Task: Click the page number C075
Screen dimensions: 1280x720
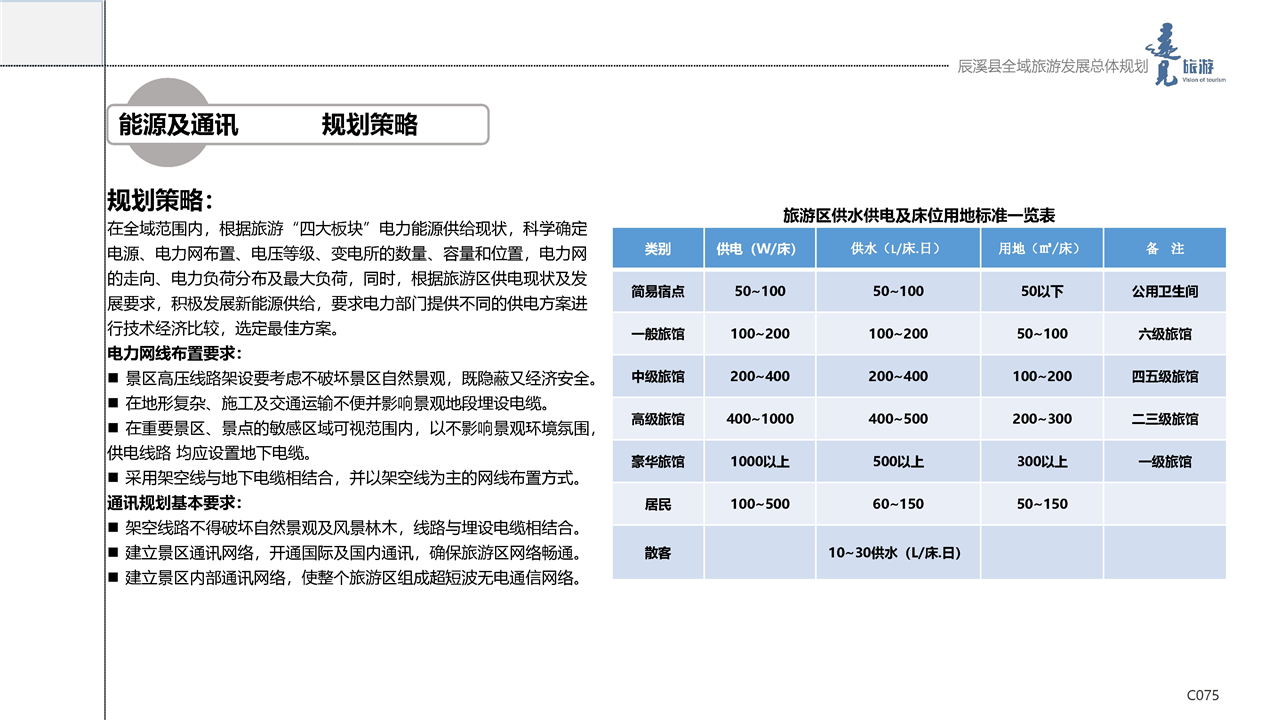Action: point(1202,695)
